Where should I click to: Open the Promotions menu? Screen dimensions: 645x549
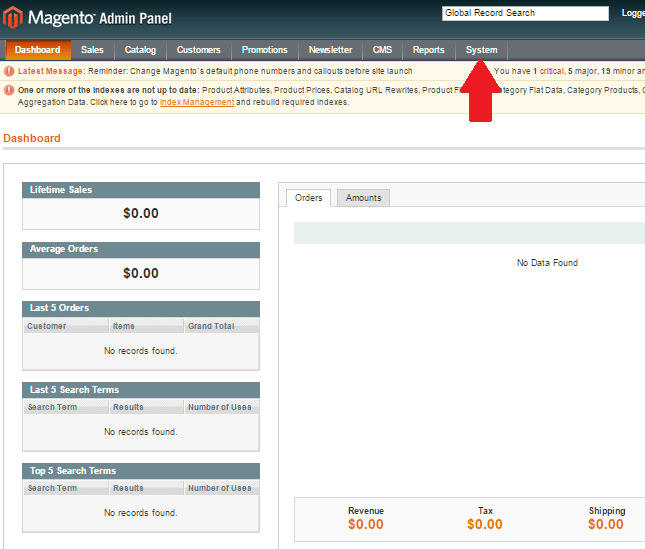(x=264, y=50)
